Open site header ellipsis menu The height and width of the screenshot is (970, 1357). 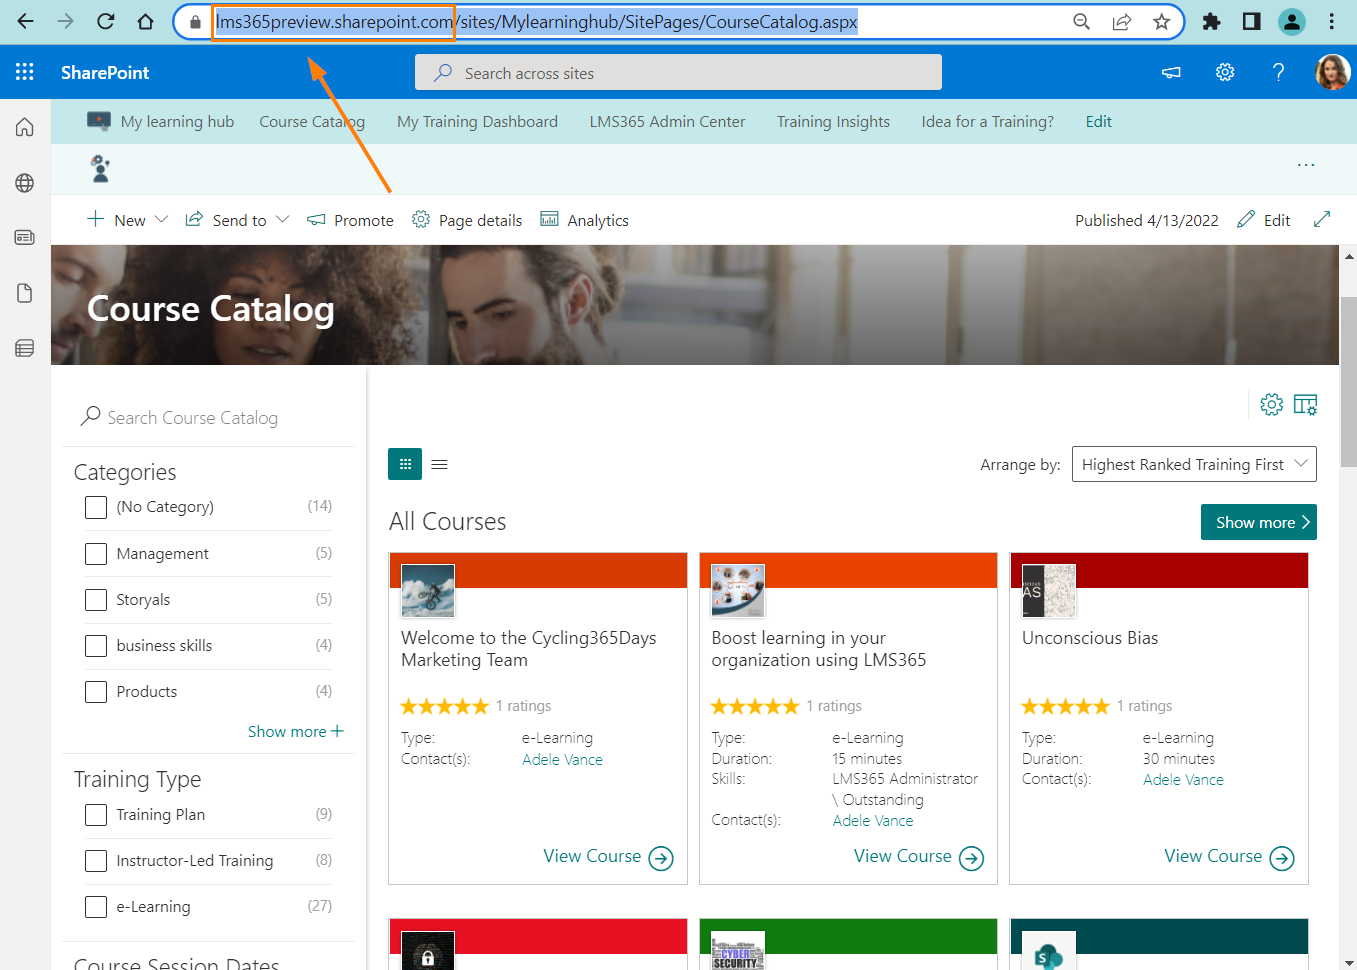[1306, 165]
